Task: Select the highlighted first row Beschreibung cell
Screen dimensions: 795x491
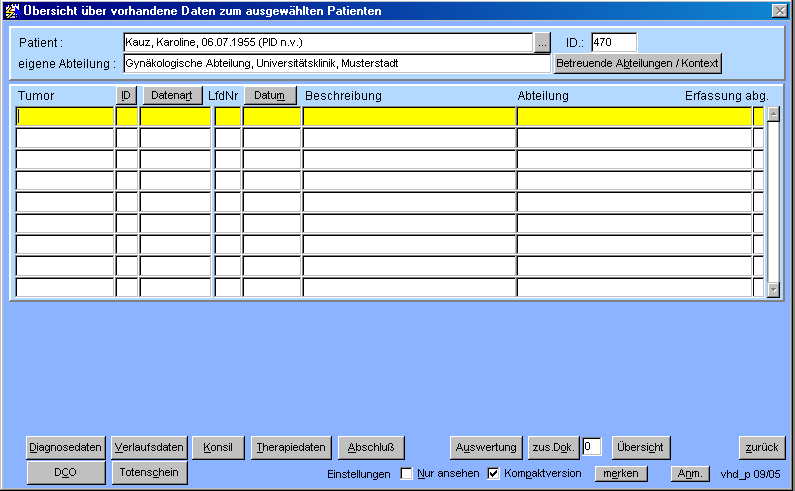Action: 409,117
